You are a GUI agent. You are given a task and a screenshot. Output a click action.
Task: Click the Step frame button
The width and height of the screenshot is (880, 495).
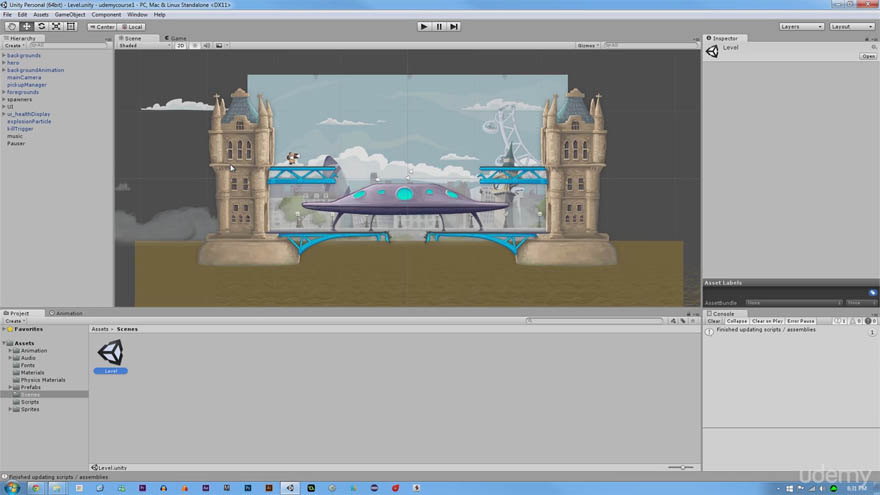point(454,26)
